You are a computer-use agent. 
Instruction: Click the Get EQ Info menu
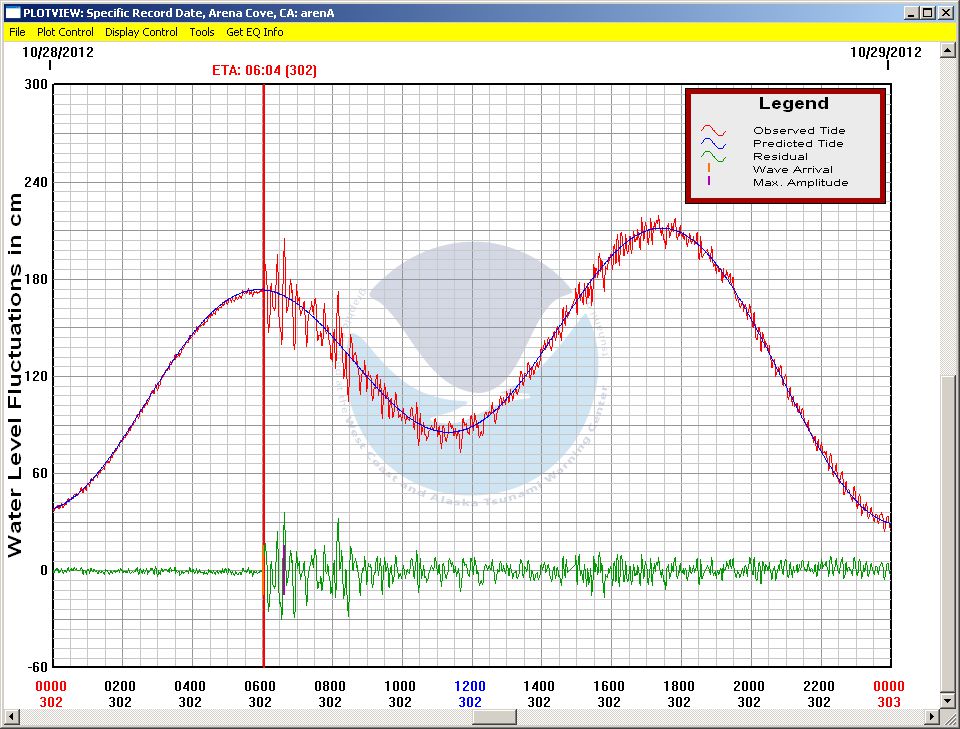point(254,32)
